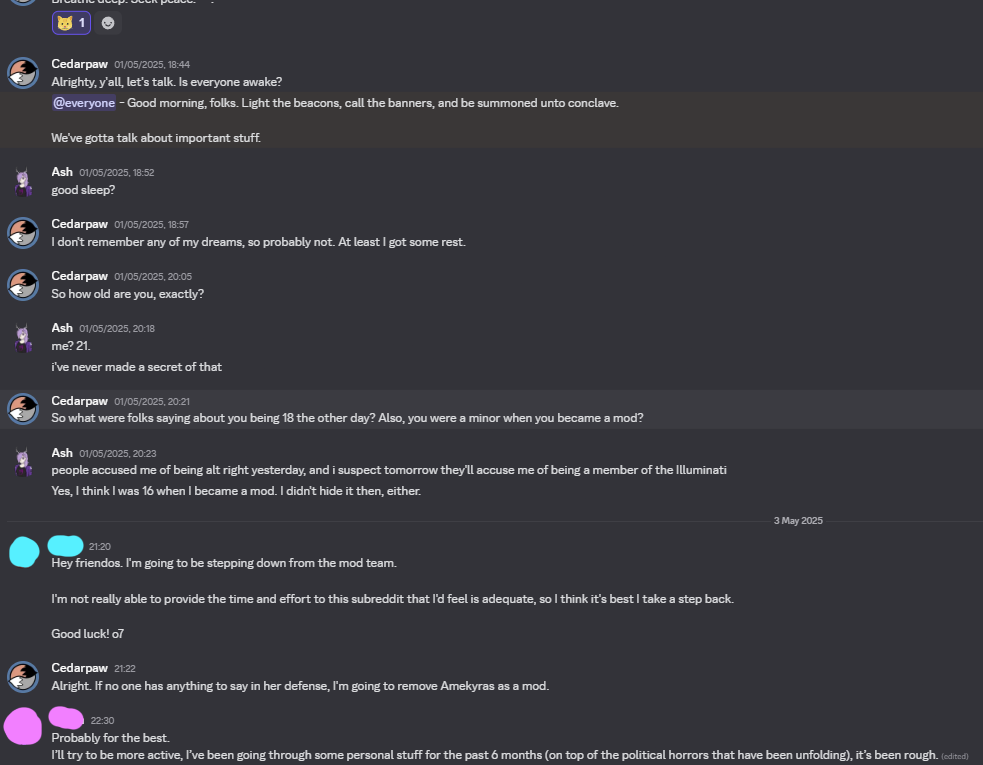Screen dimensions: 983x765
Task: Click the cyan redacted username at 21:20
Action: (65, 545)
